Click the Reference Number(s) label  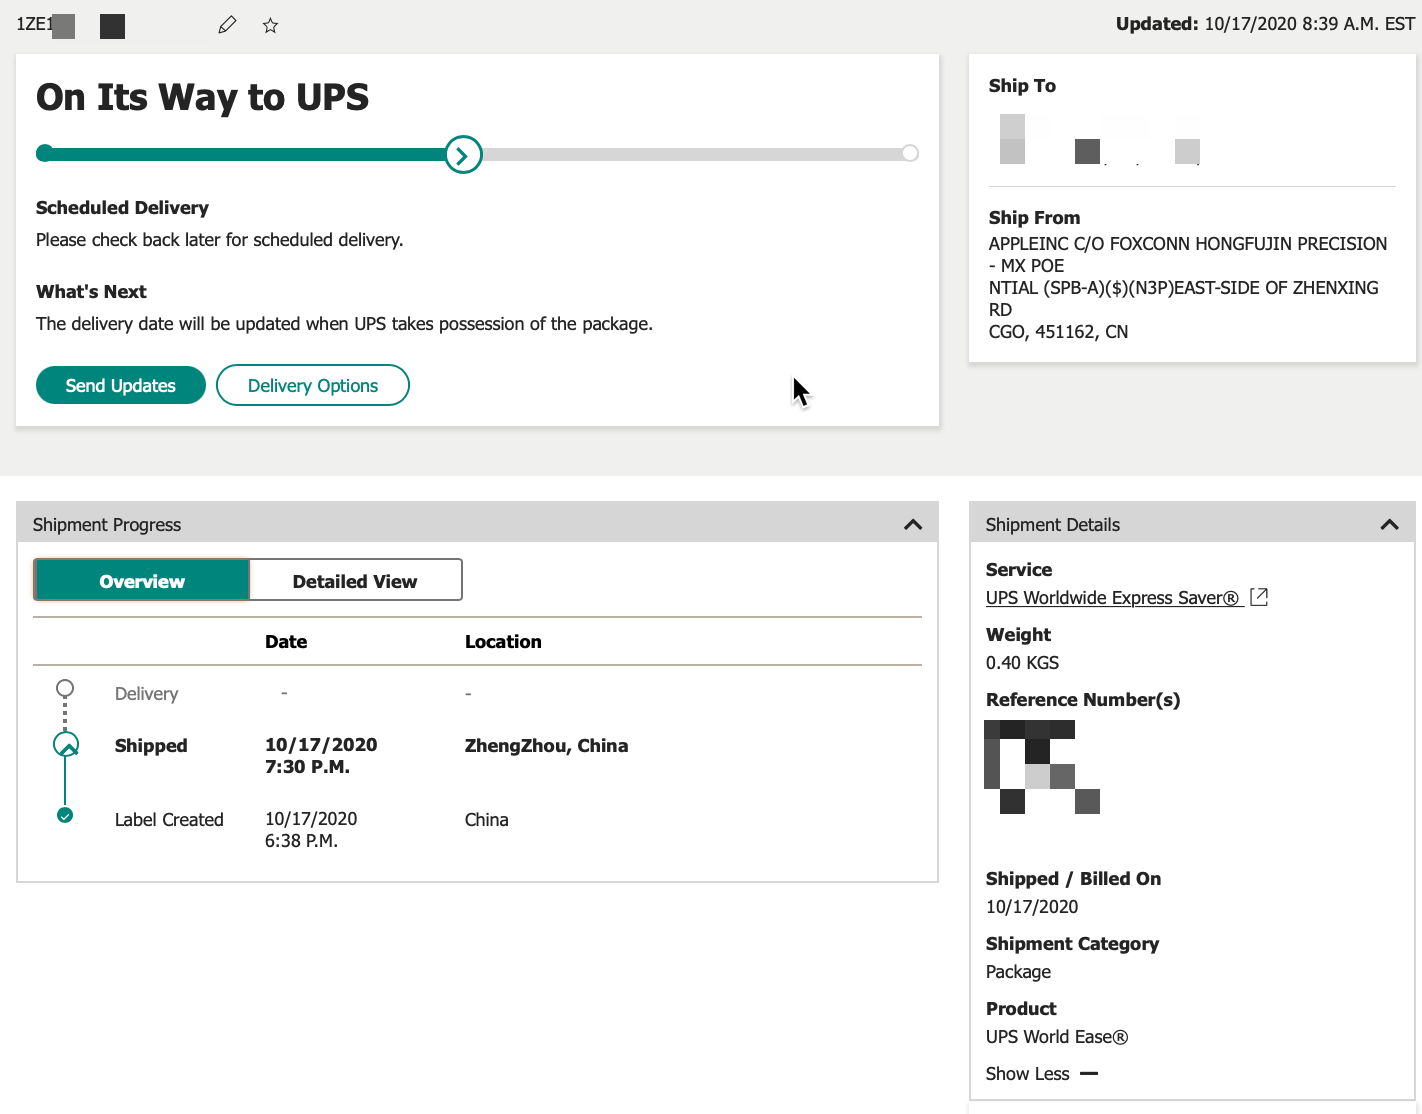1083,699
